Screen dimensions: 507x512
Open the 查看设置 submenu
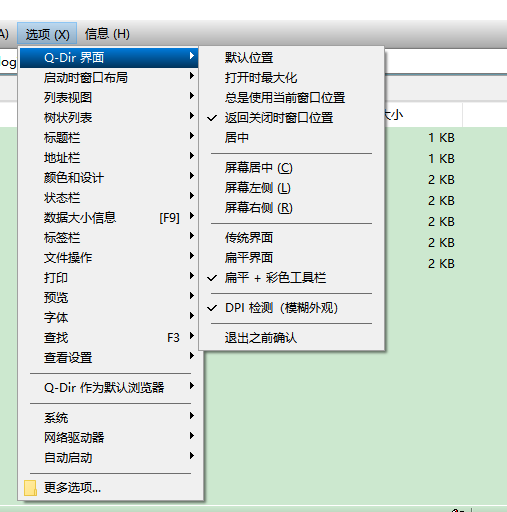(x=109, y=358)
